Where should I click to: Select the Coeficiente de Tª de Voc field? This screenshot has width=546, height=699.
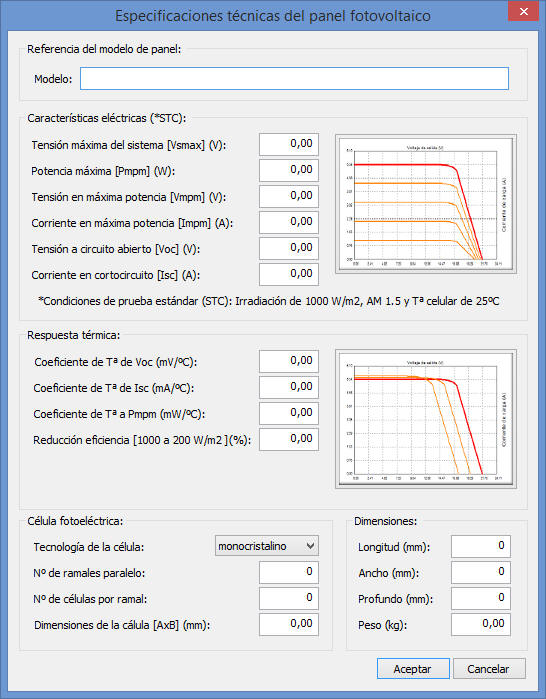pyautogui.click(x=289, y=361)
